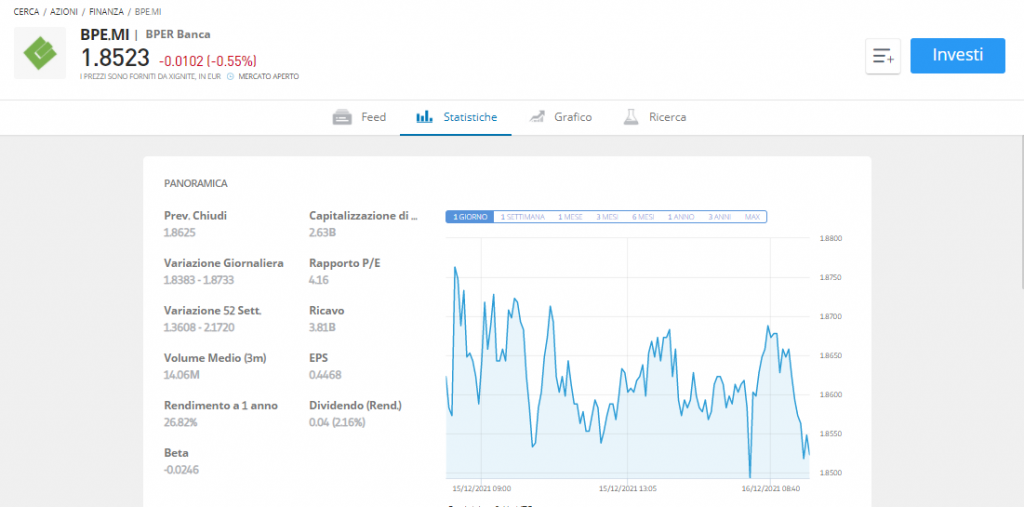The height and width of the screenshot is (507, 1024).
Task: Click the MERCATO APERTO status text
Action: [268, 76]
